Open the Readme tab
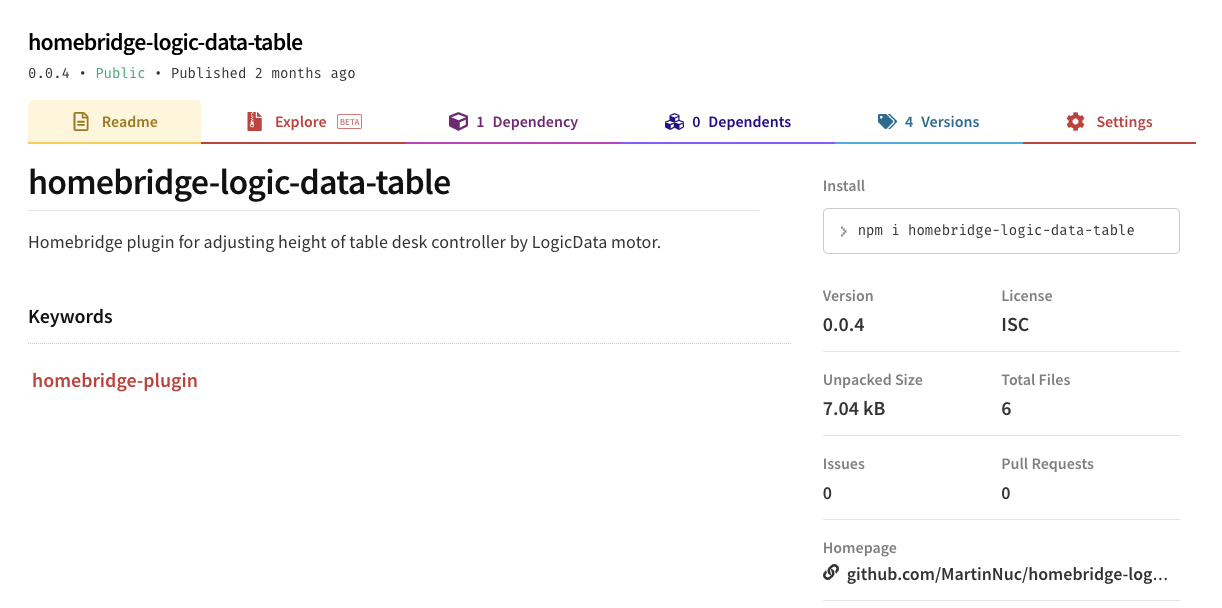The width and height of the screenshot is (1222, 608). coord(114,122)
